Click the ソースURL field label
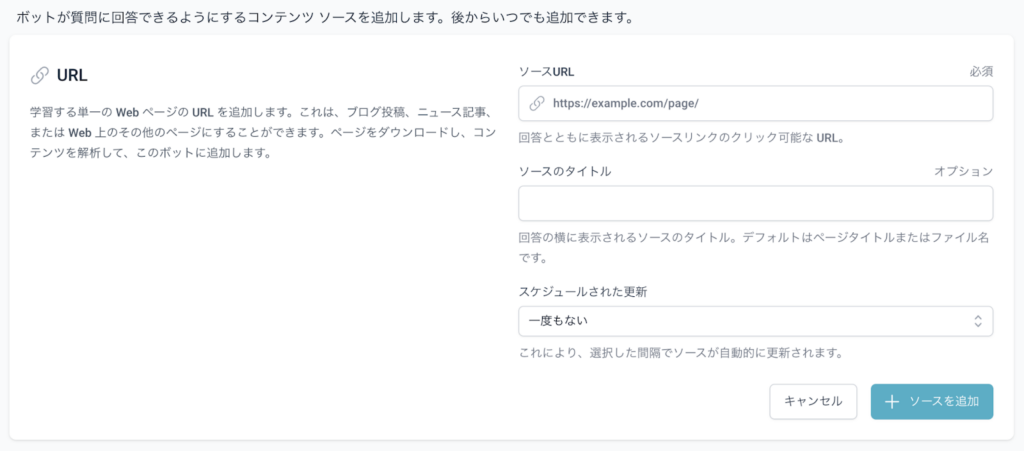Screen dimensions: 1024x451 546,72
